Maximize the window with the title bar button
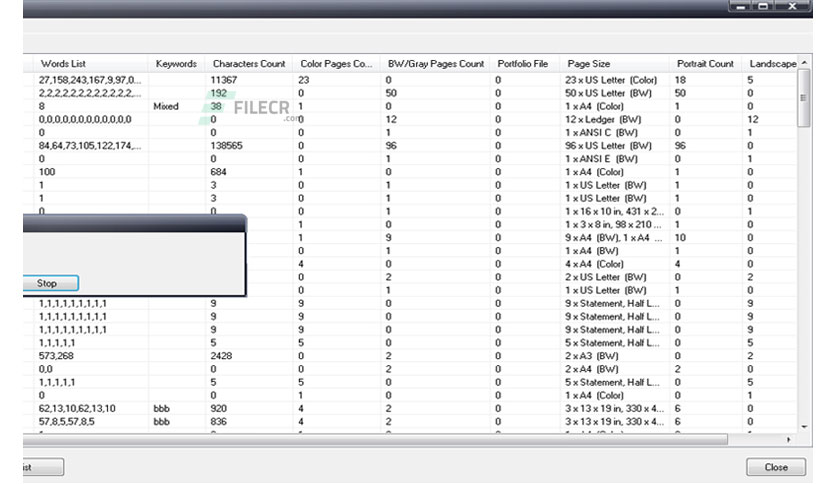Screen dimensions: 836x484 (763, 6)
